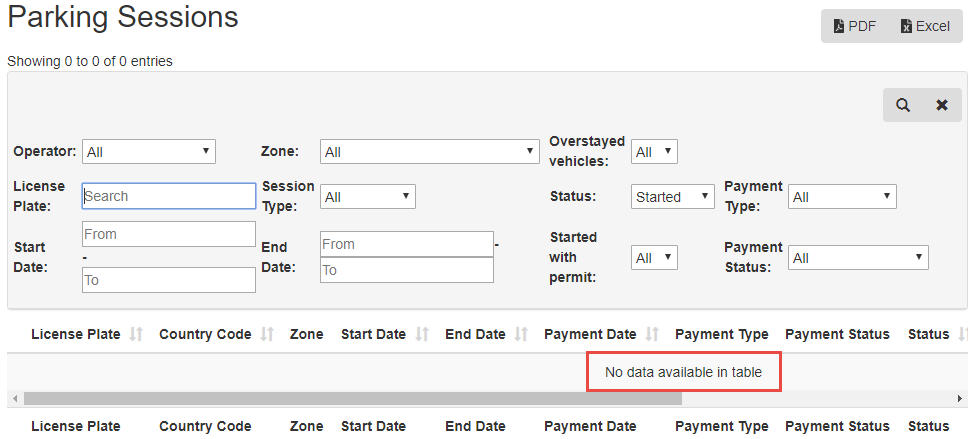
Task: Click the horizontal scrollbar right arrow
Action: tap(960, 399)
